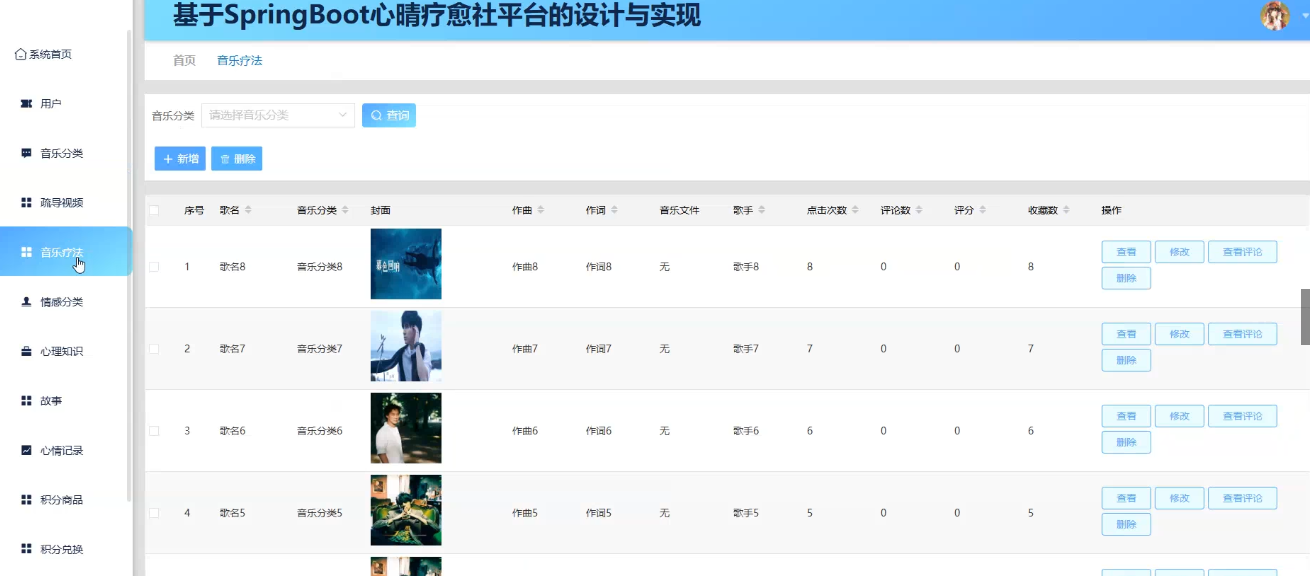Screen dimensions: 1310x576
Task: Sort by 收藏数 column arrows
Action: (x=1066, y=210)
